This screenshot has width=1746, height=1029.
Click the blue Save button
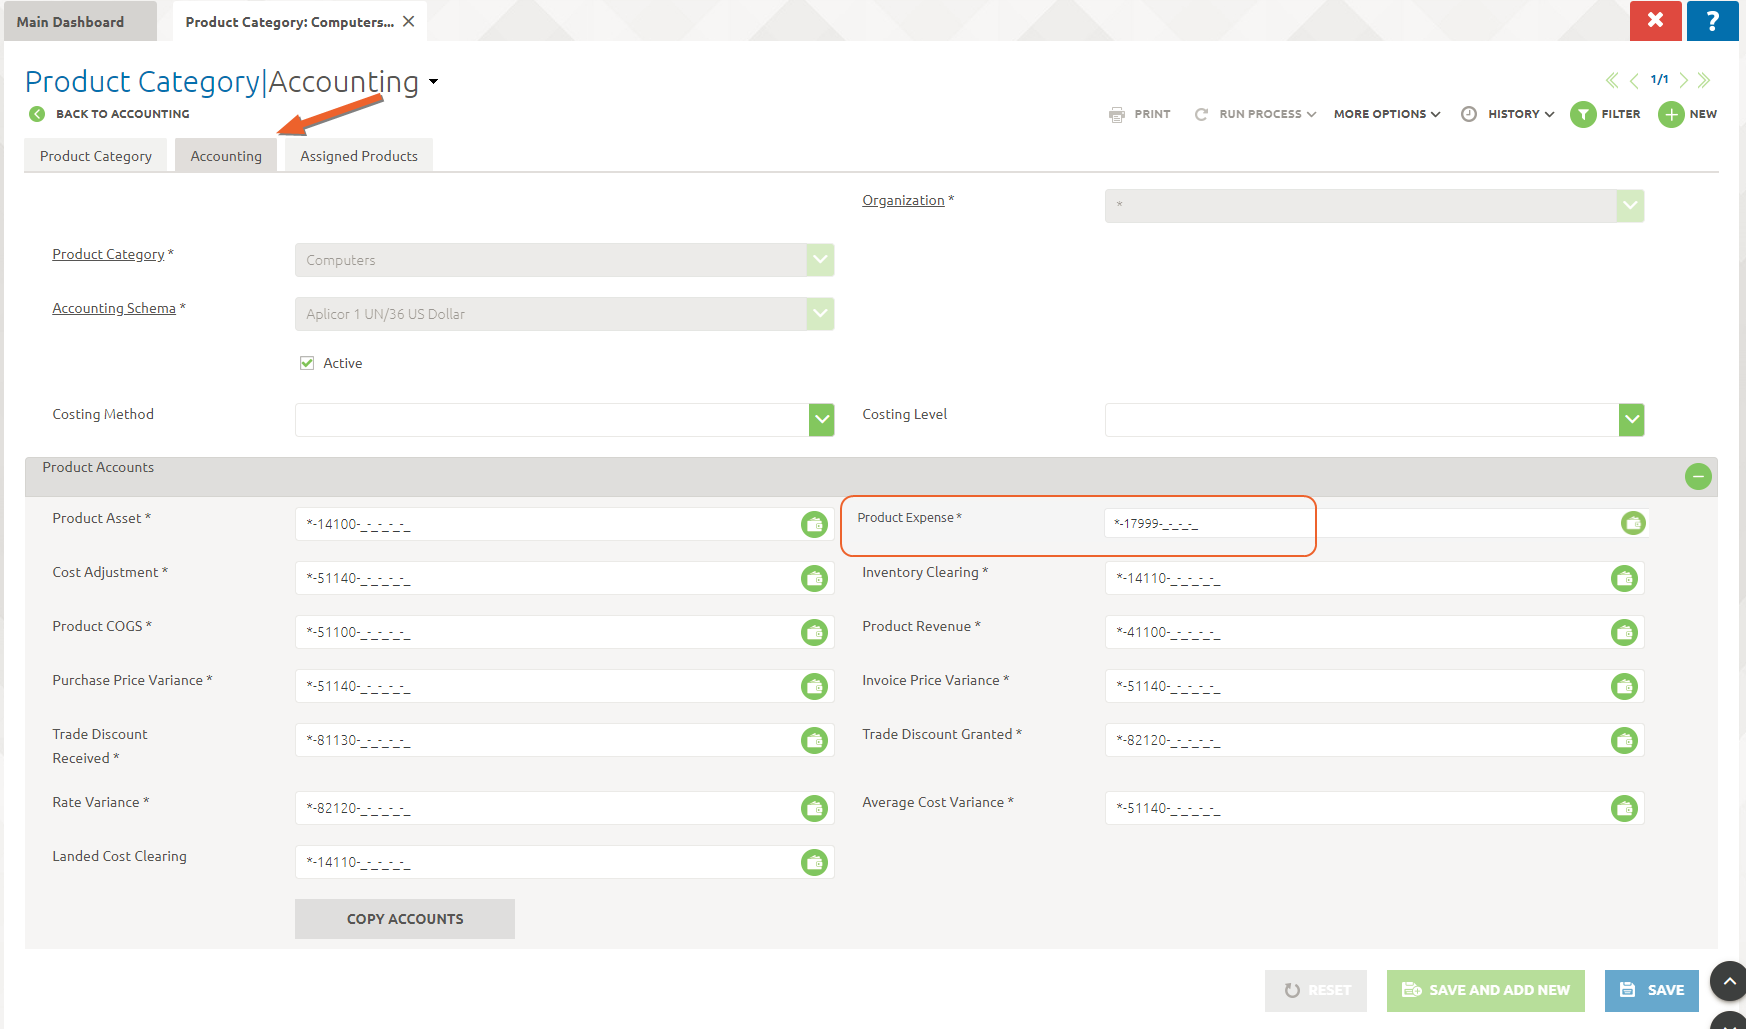click(x=1651, y=990)
